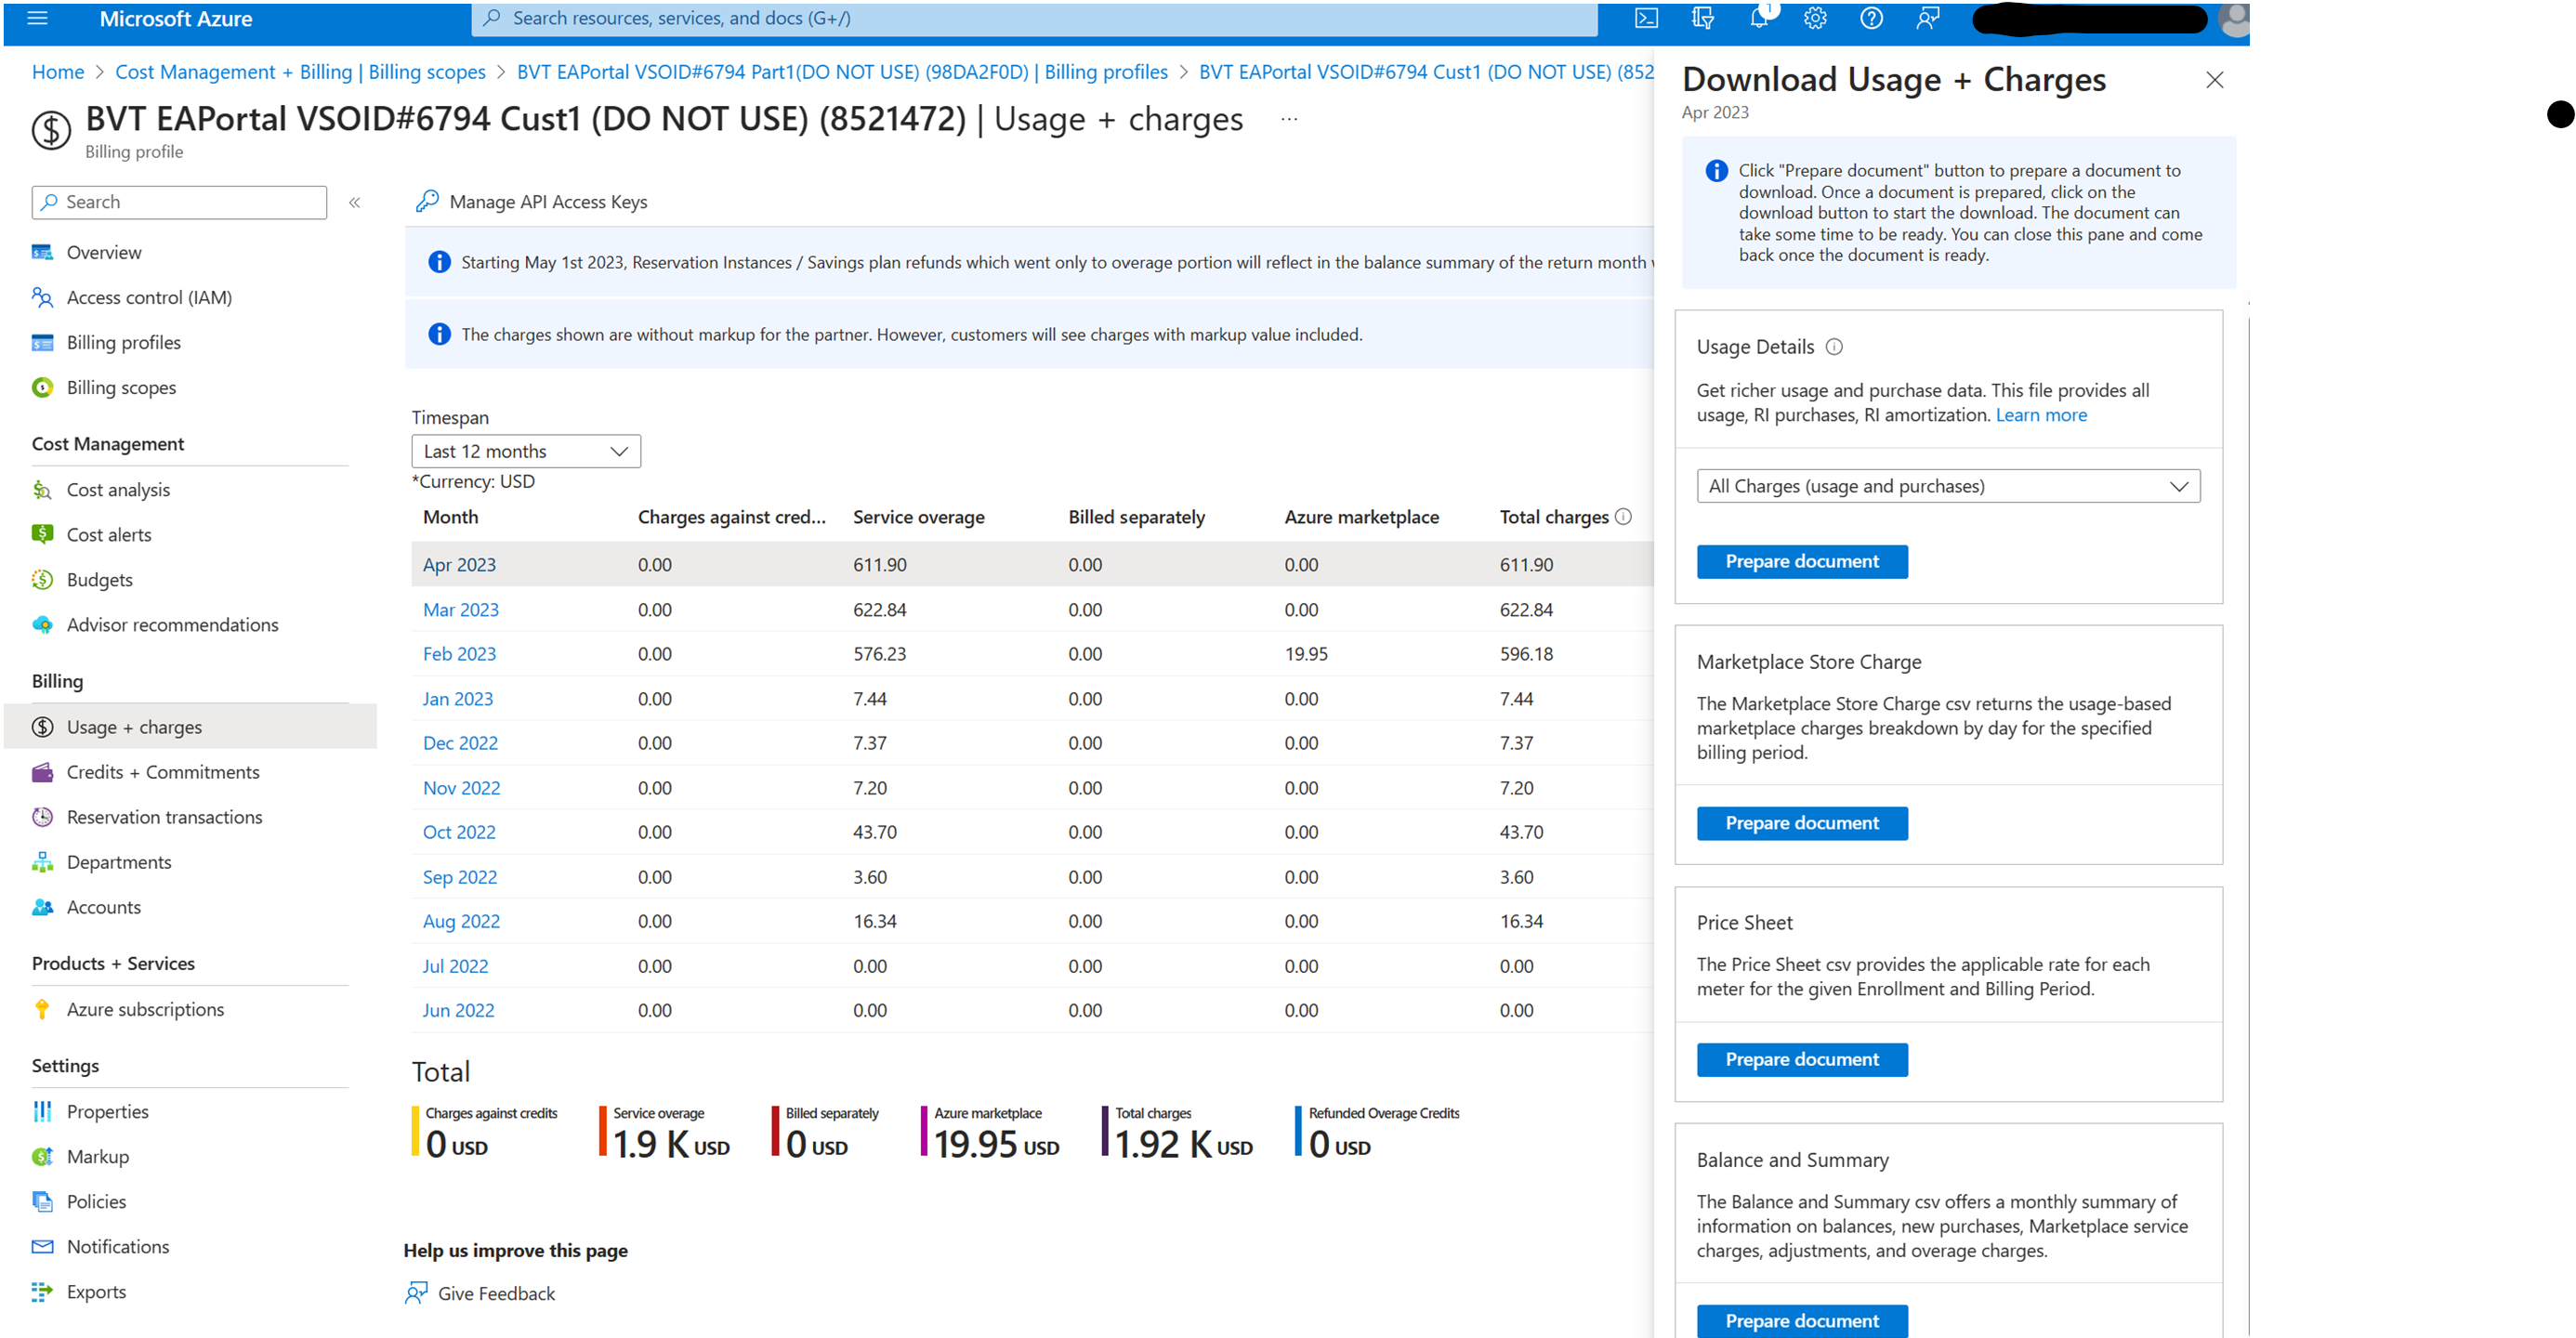
Task: Select the Apr 2023 row
Action: click(x=1032, y=564)
